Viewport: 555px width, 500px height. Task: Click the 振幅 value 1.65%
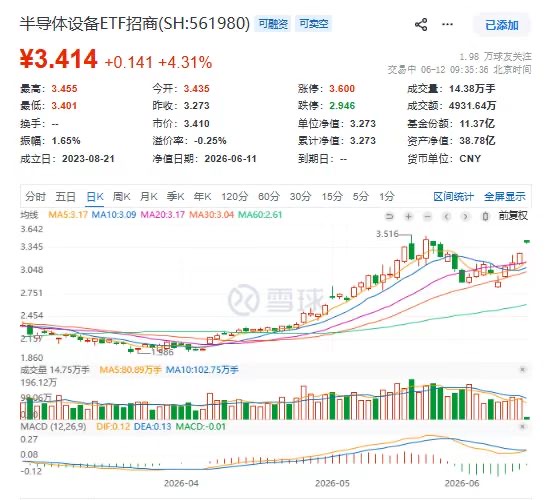pos(66,141)
